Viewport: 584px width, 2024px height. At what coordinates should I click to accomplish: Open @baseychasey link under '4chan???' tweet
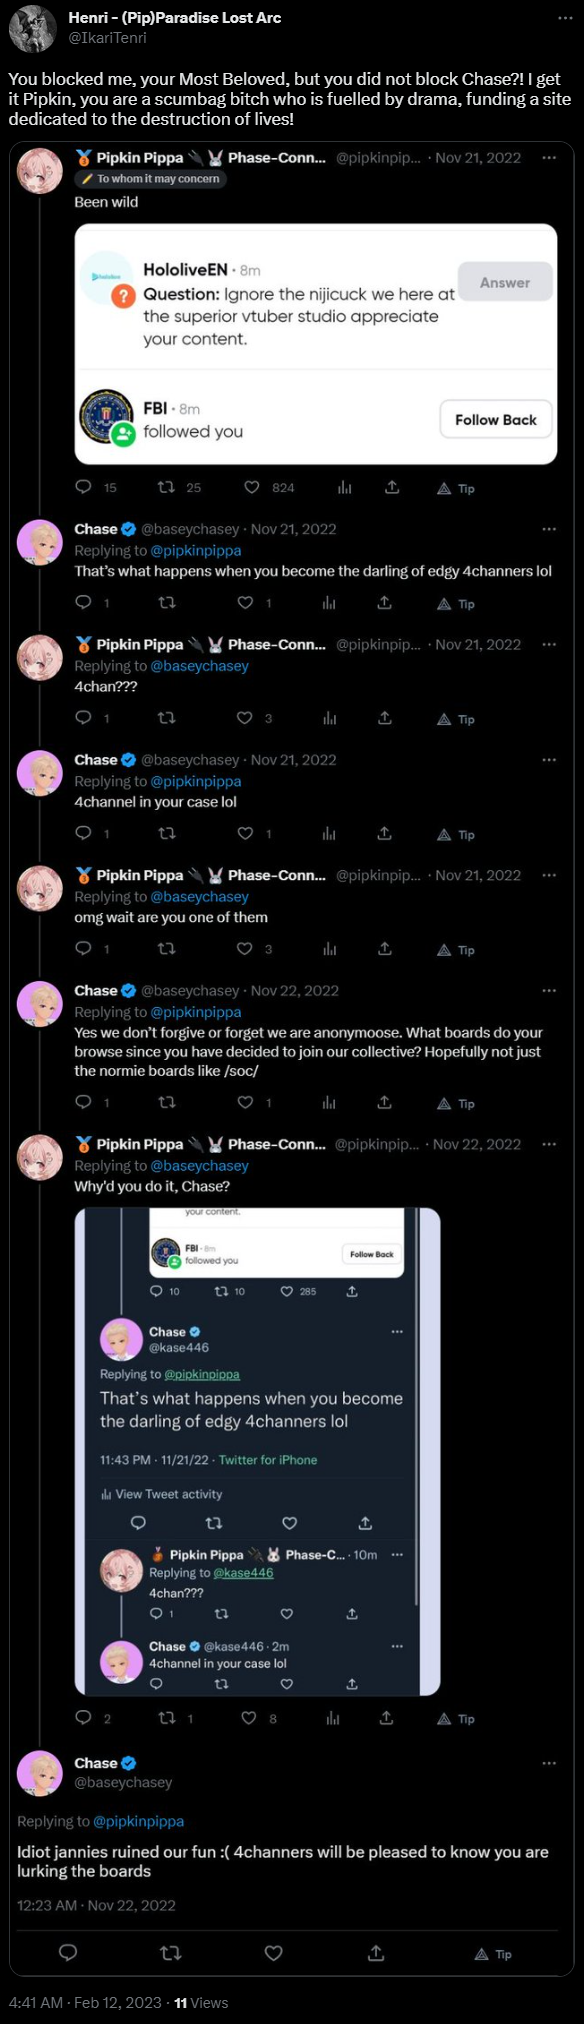(x=199, y=666)
